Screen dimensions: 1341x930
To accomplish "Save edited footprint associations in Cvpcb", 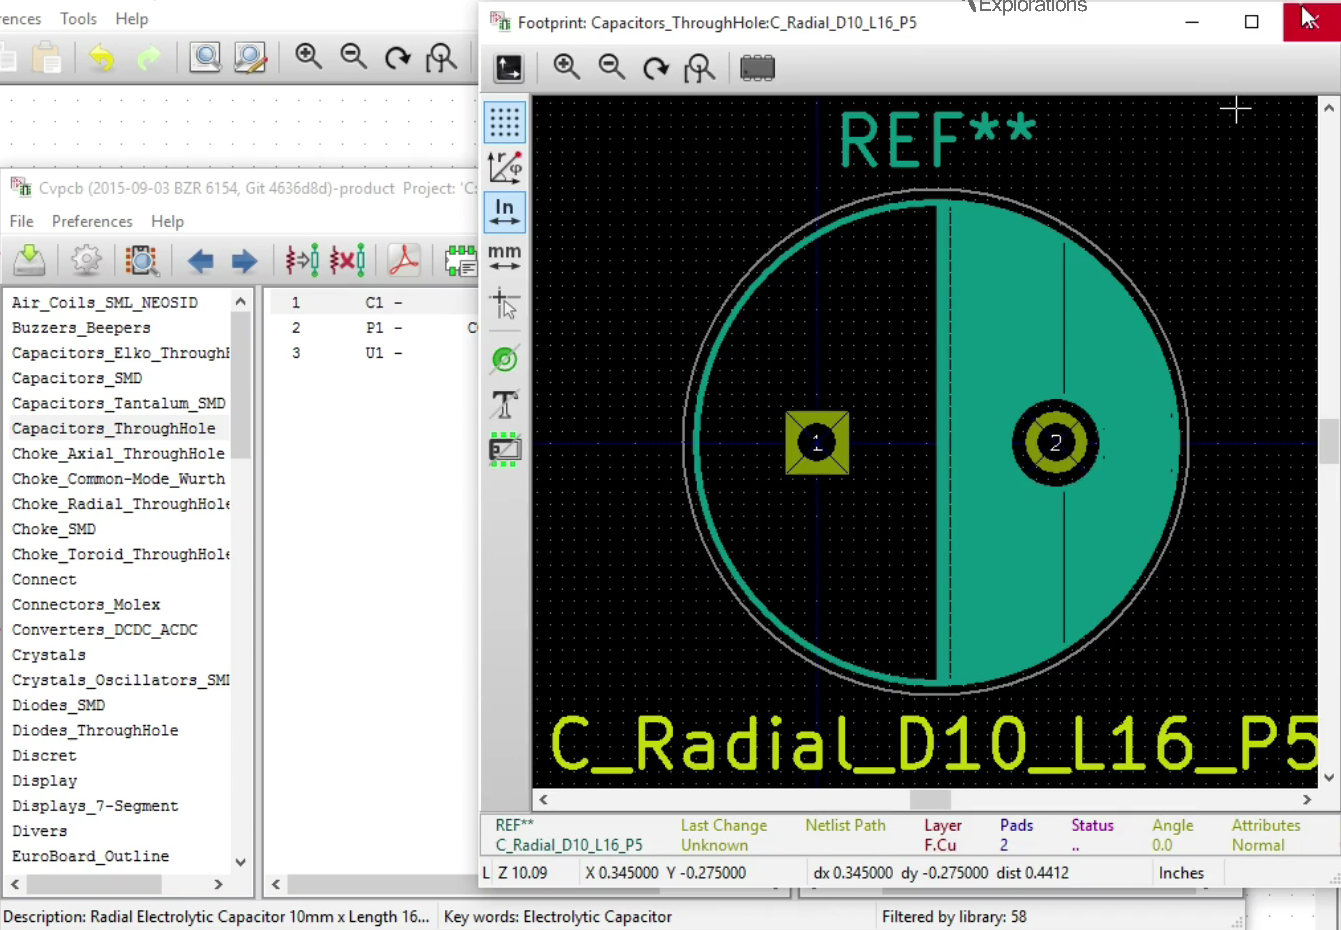I will coord(28,260).
